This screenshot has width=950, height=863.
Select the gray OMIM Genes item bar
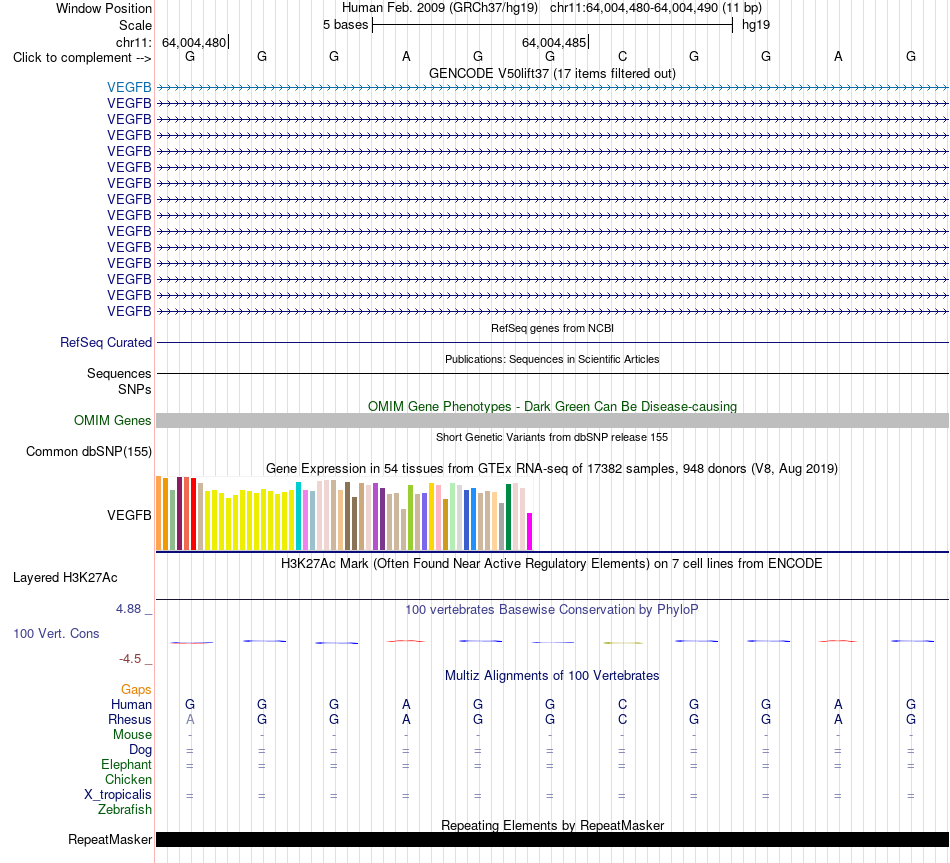552,421
